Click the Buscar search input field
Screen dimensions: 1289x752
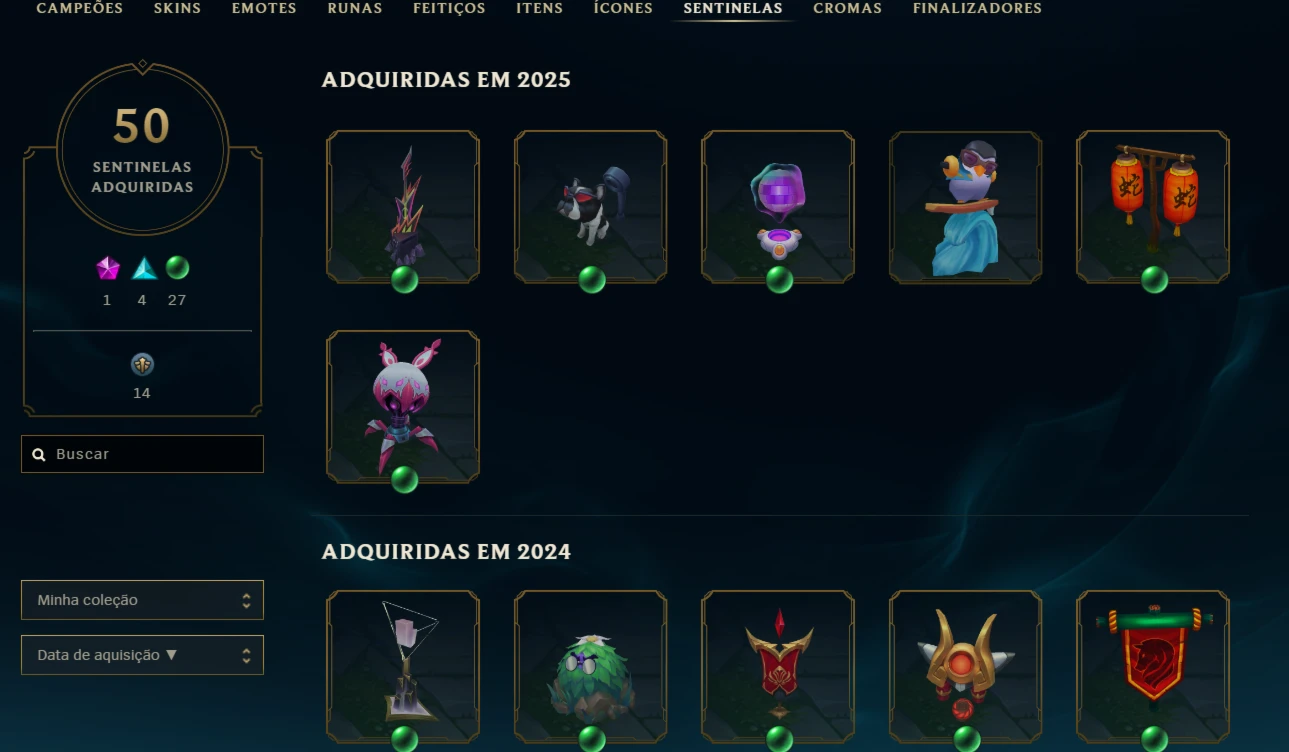(x=142, y=454)
